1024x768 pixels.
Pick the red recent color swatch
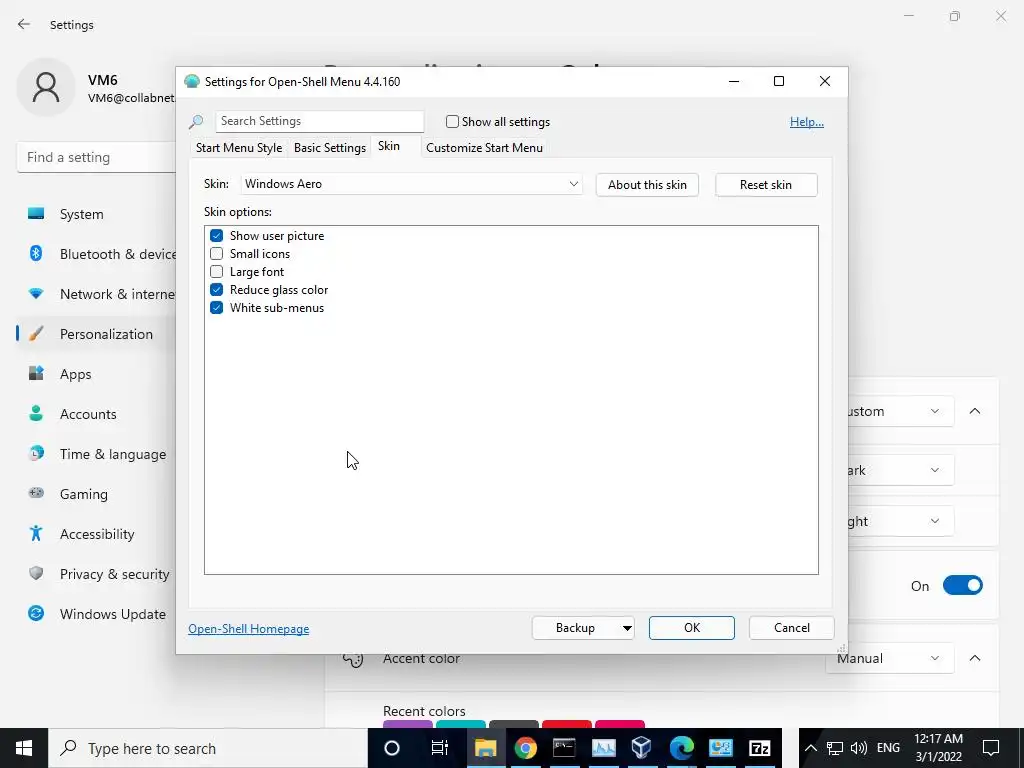click(567, 724)
